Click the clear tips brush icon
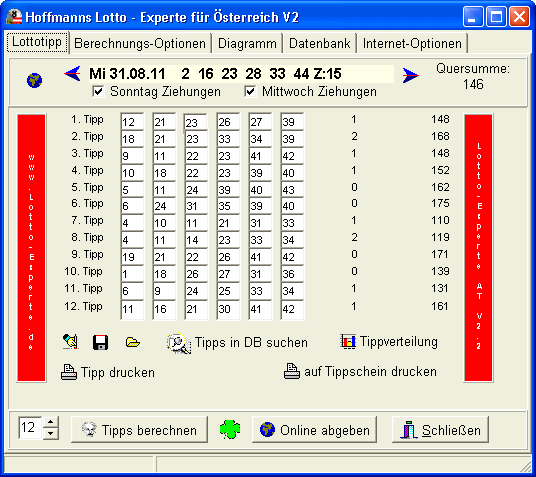This screenshot has height=477, width=536. [x=71, y=342]
